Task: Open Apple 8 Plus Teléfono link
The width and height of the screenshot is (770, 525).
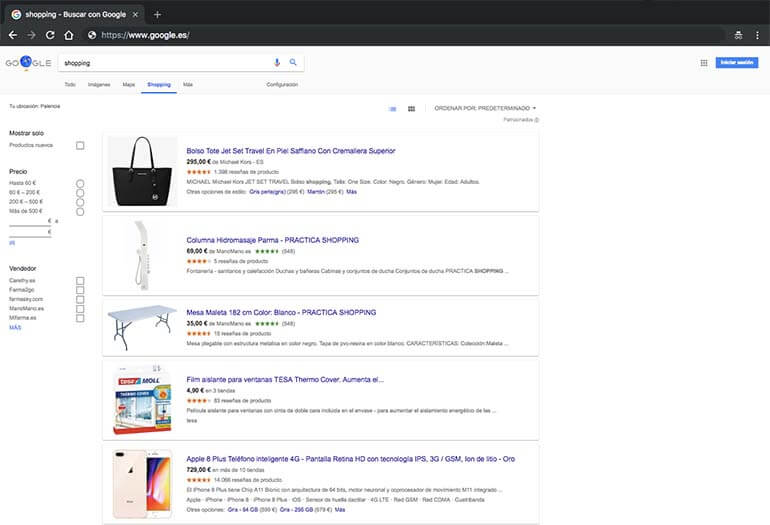Action: click(x=351, y=459)
